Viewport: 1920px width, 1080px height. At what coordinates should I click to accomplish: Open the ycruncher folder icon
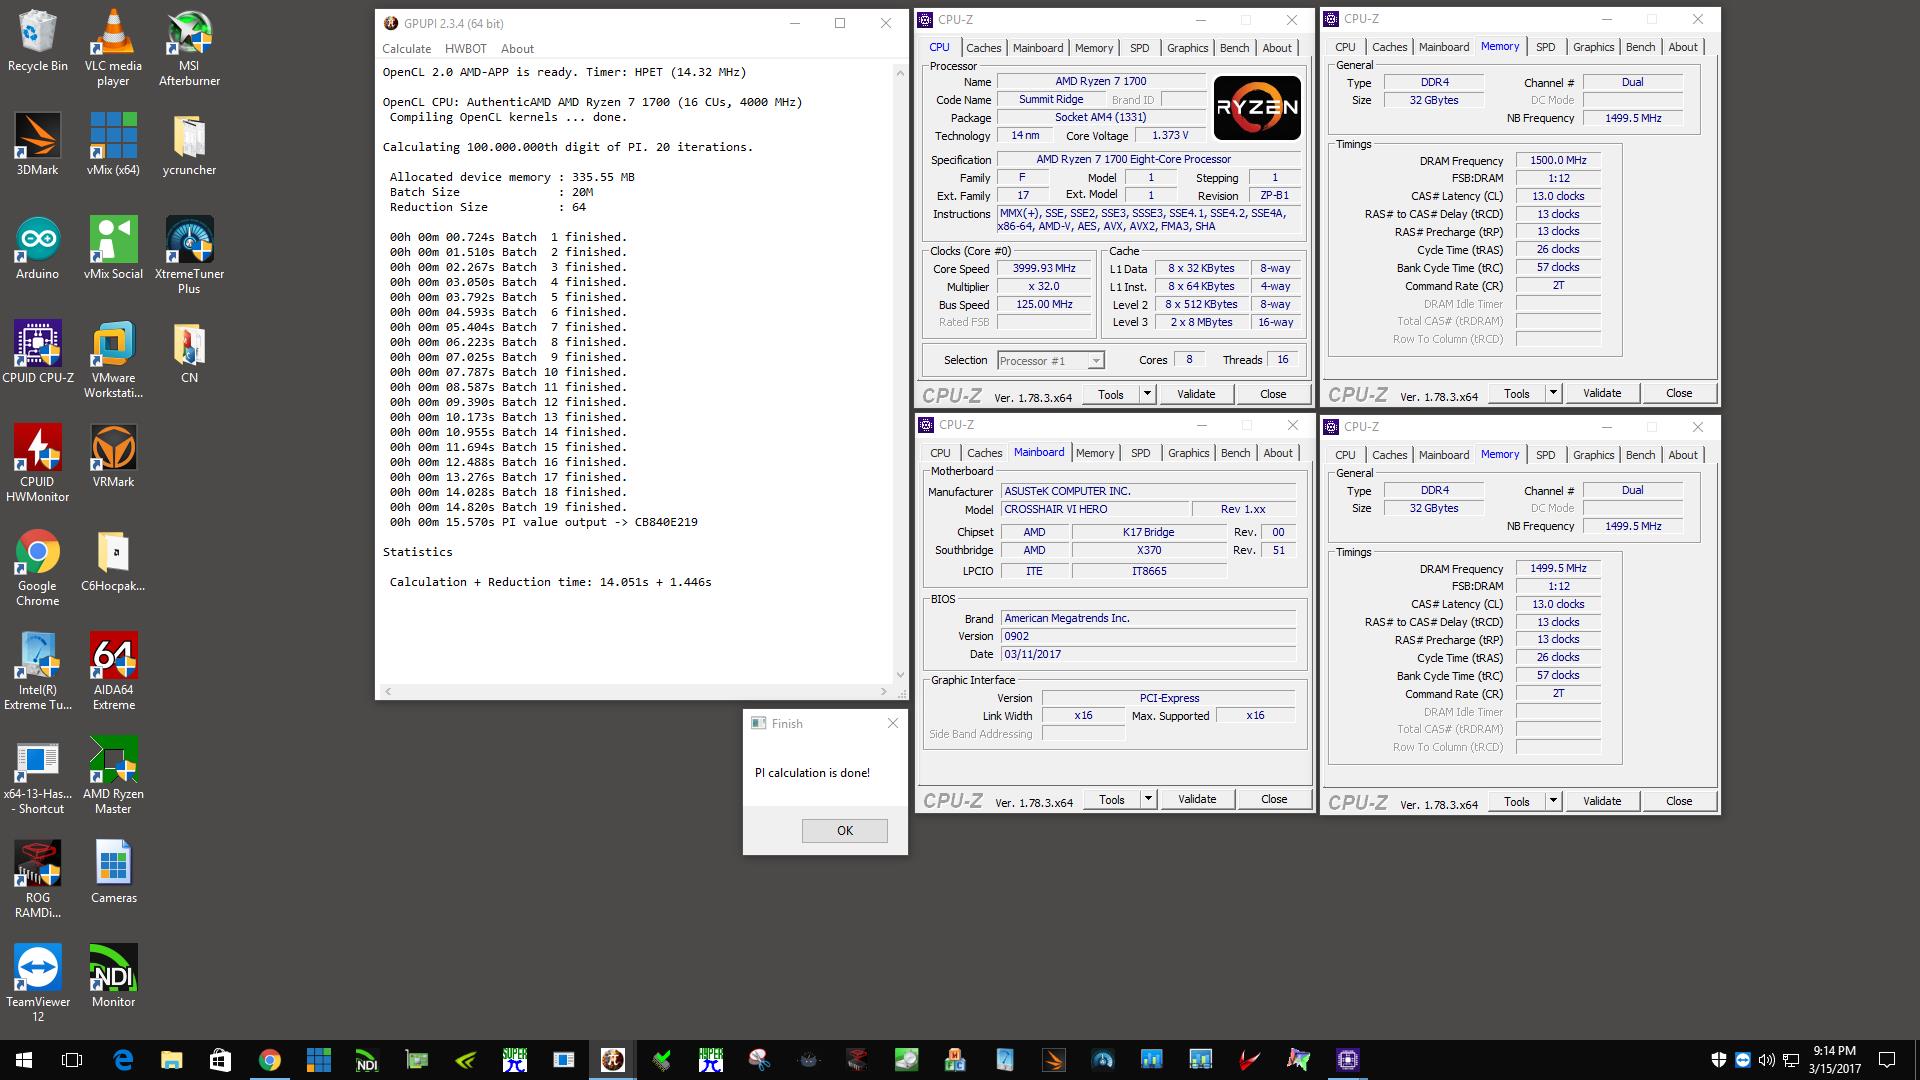tap(189, 145)
